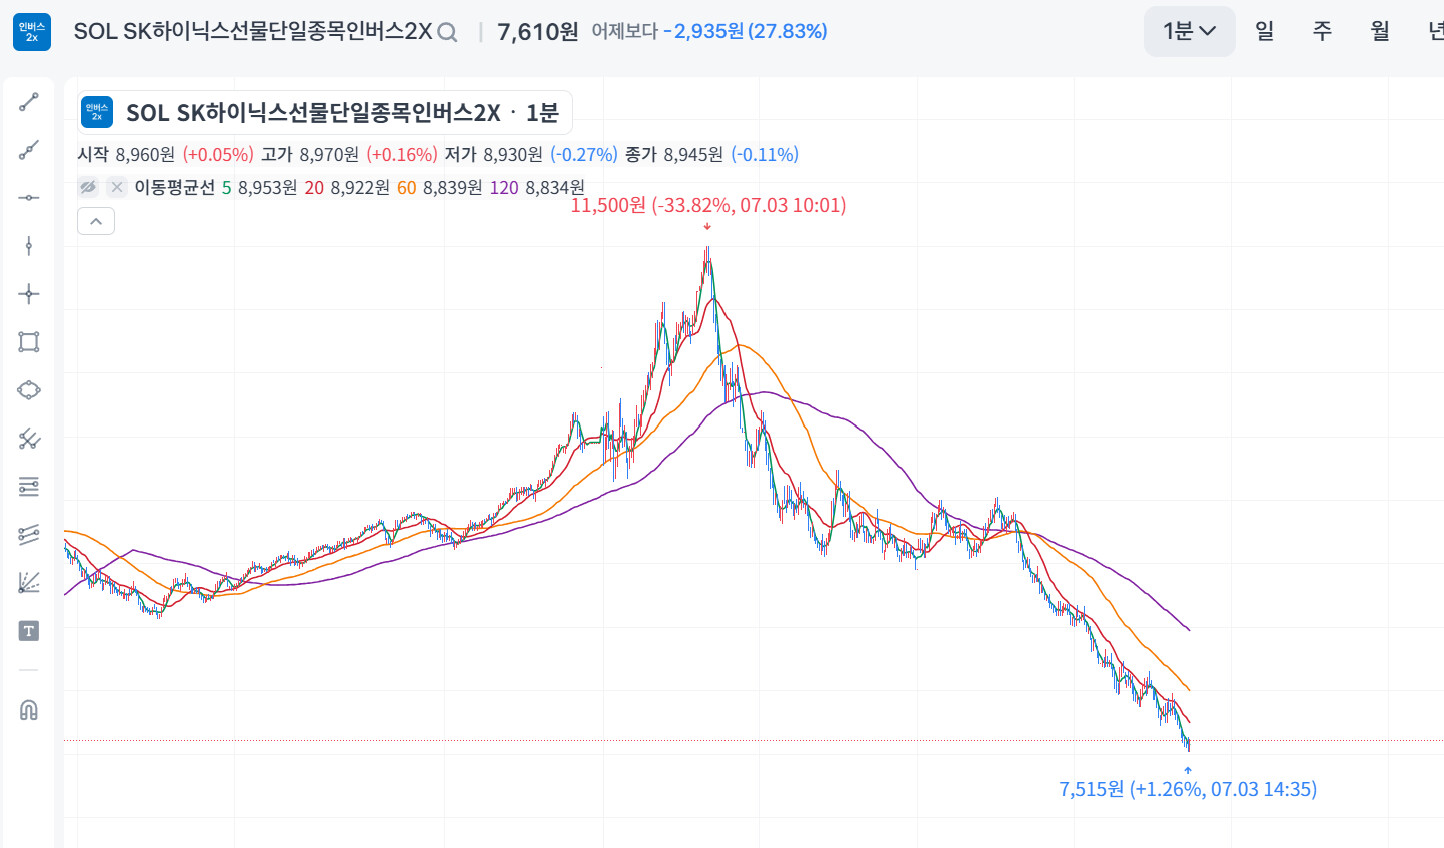Open stock search via magnifier icon

(x=448, y=32)
